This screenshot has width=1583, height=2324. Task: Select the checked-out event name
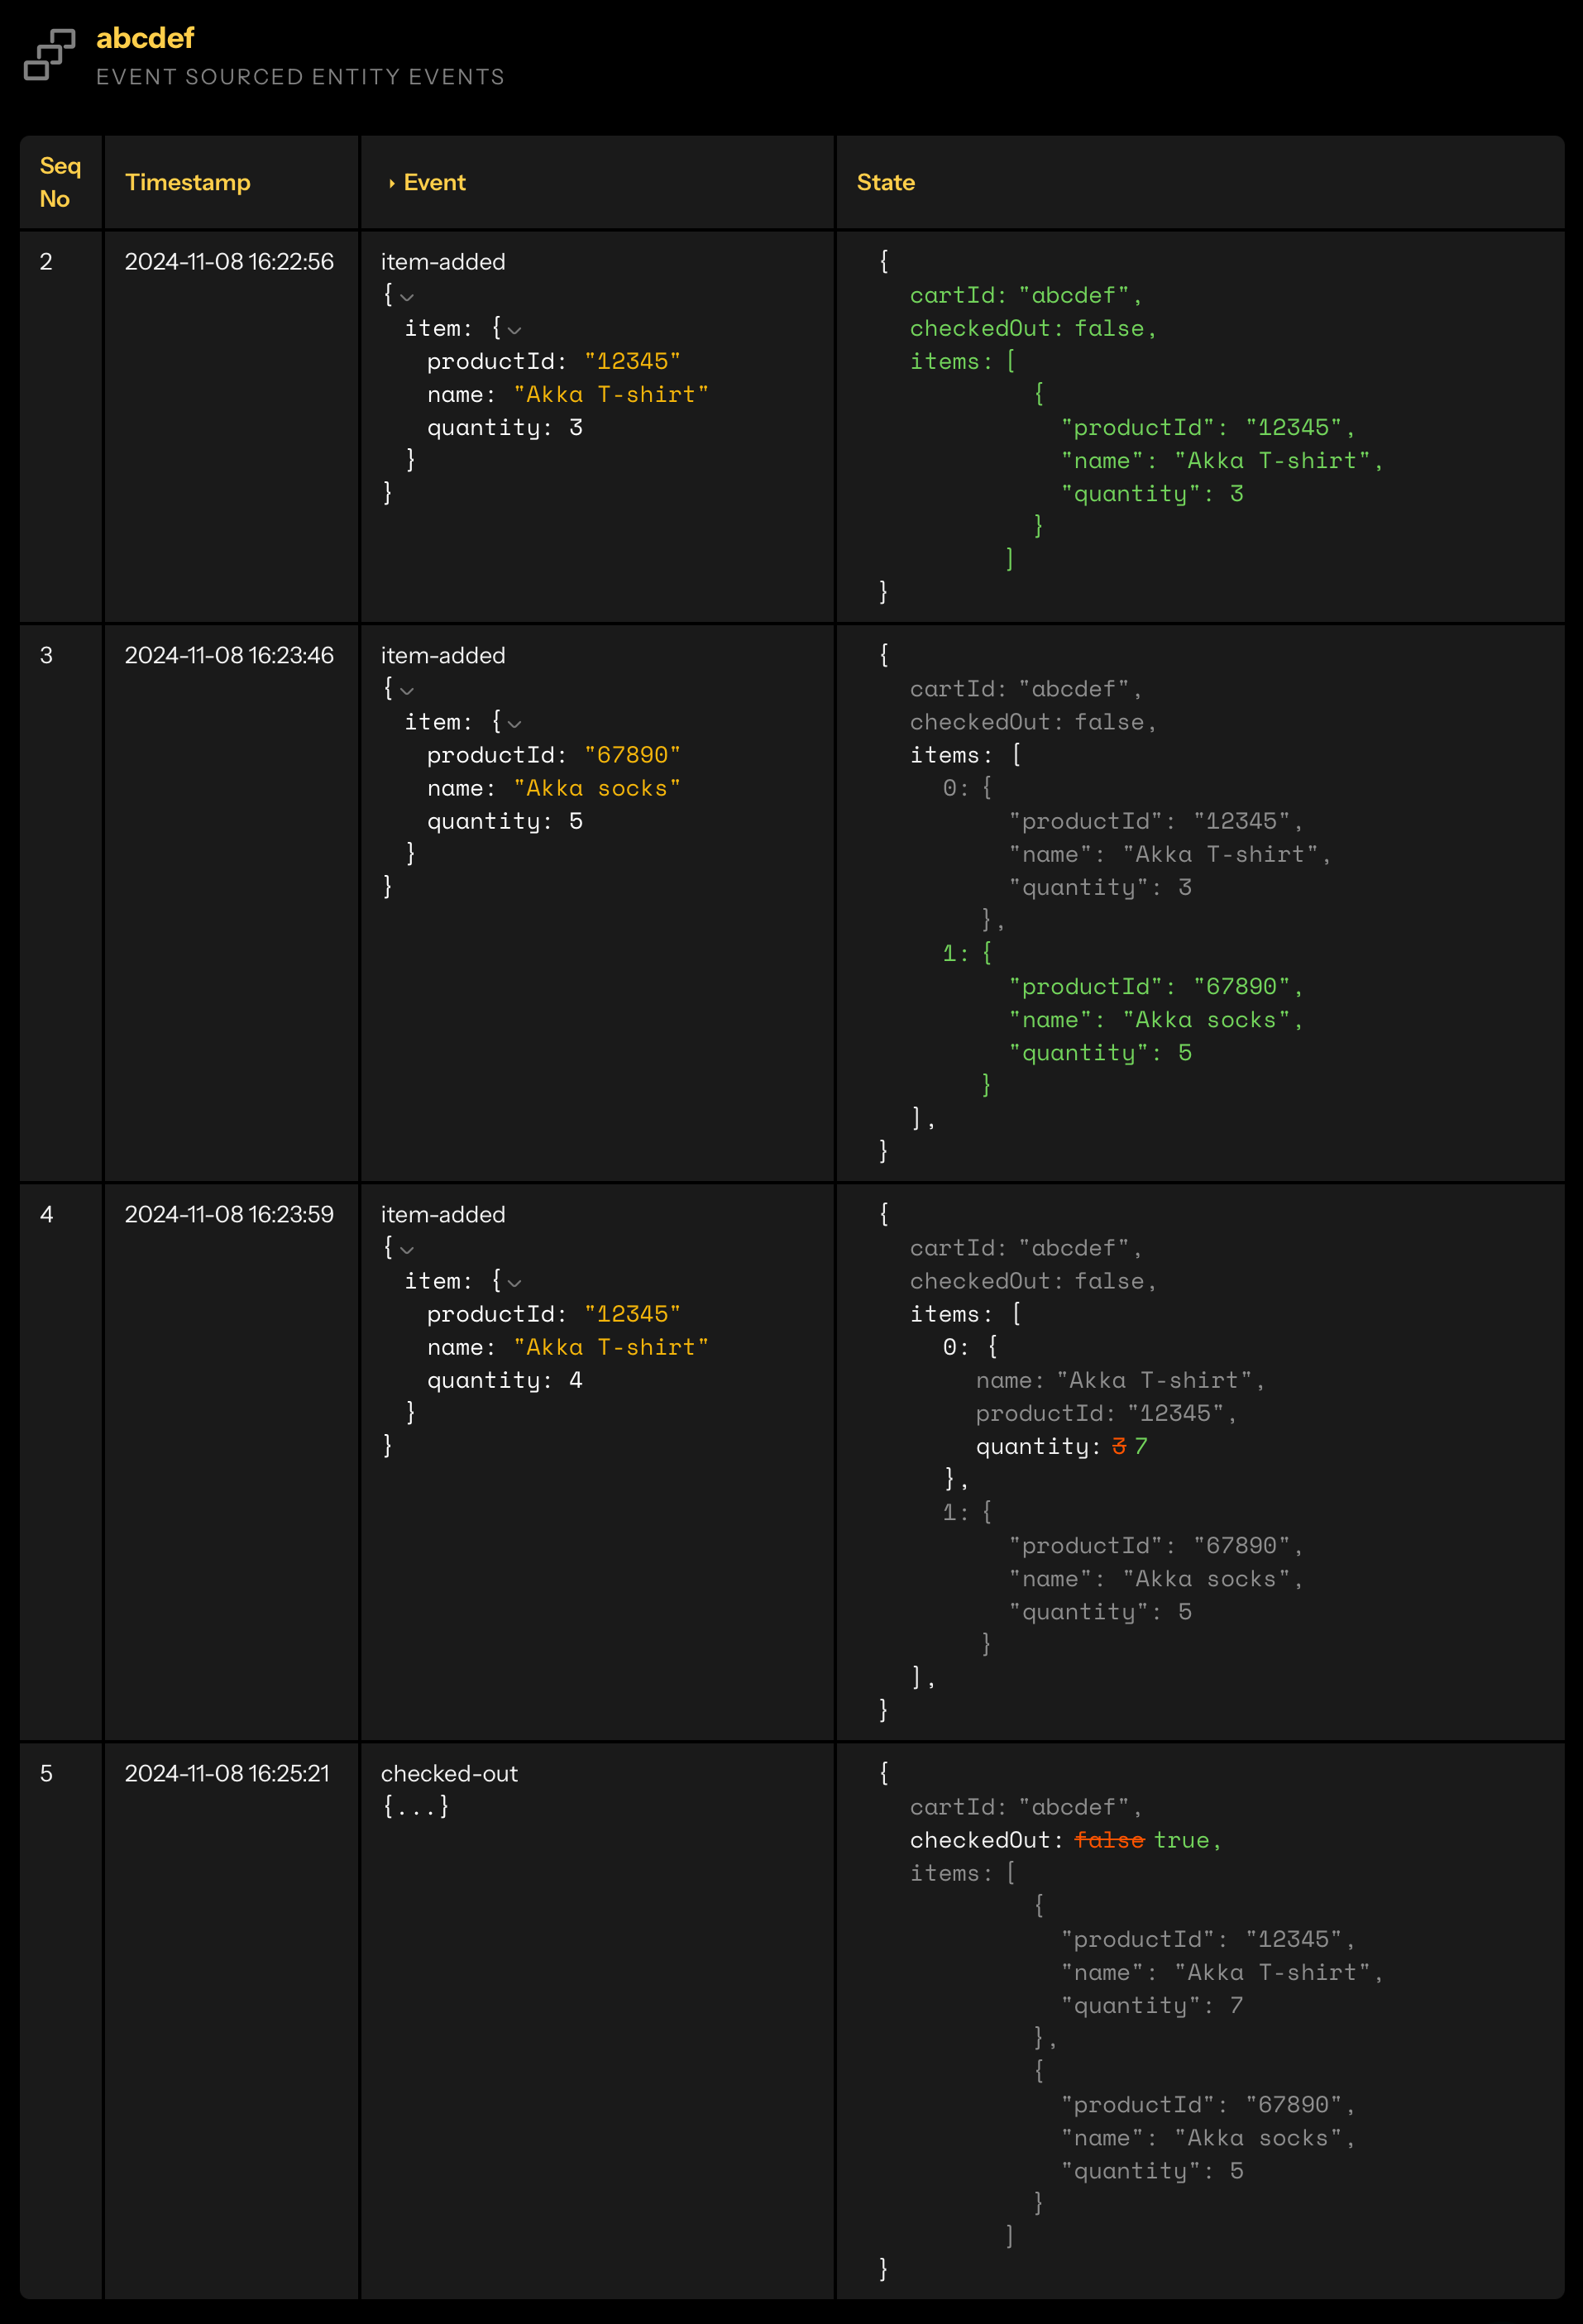pos(449,1773)
